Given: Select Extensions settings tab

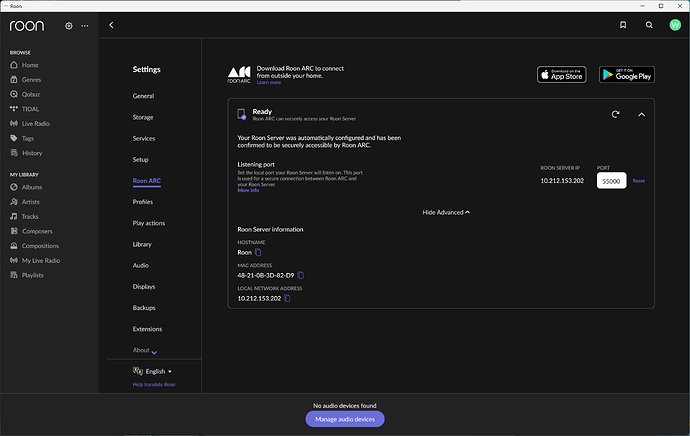Looking at the screenshot, I should click(x=147, y=329).
